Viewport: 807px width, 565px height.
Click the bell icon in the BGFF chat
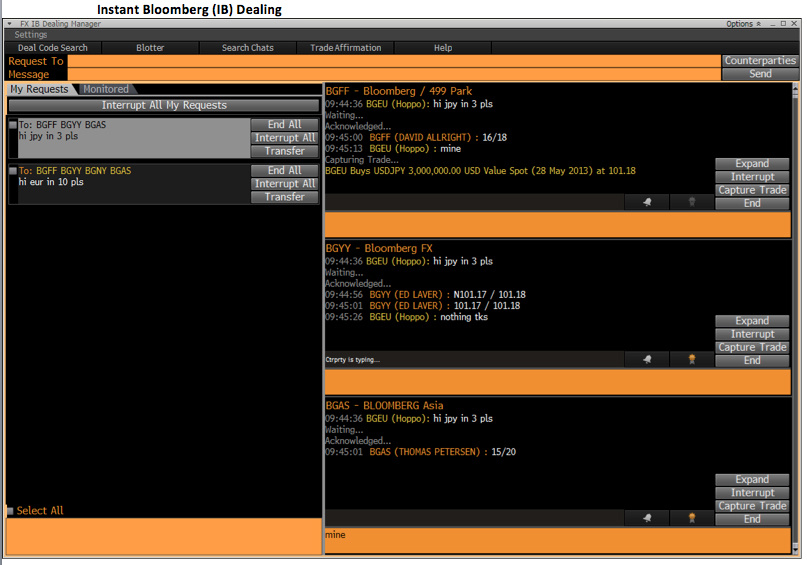pos(648,202)
